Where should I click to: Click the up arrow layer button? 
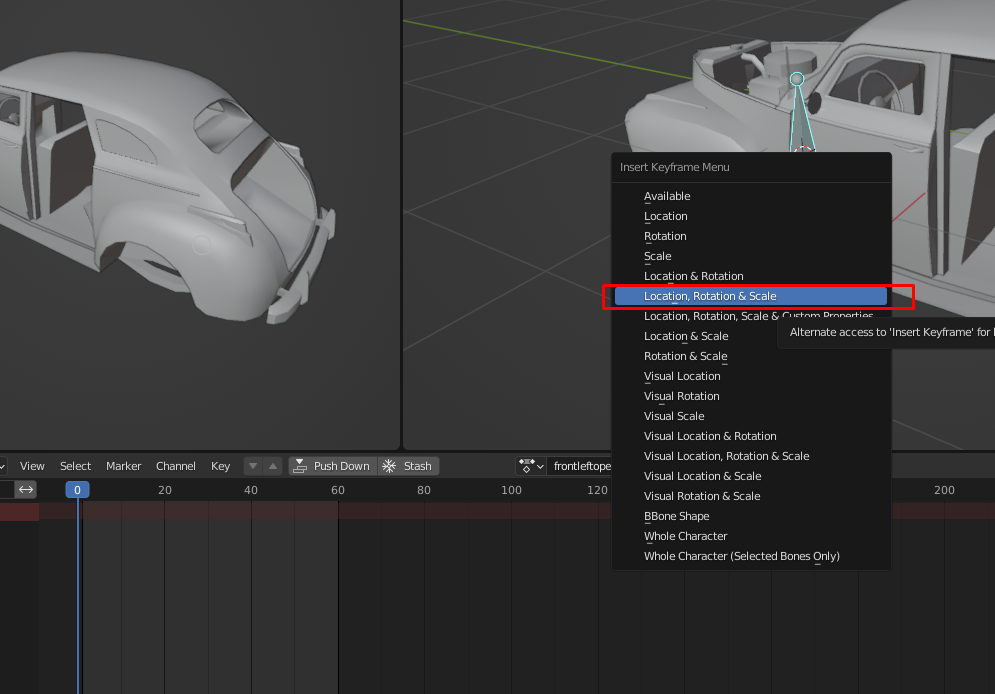[x=273, y=466]
